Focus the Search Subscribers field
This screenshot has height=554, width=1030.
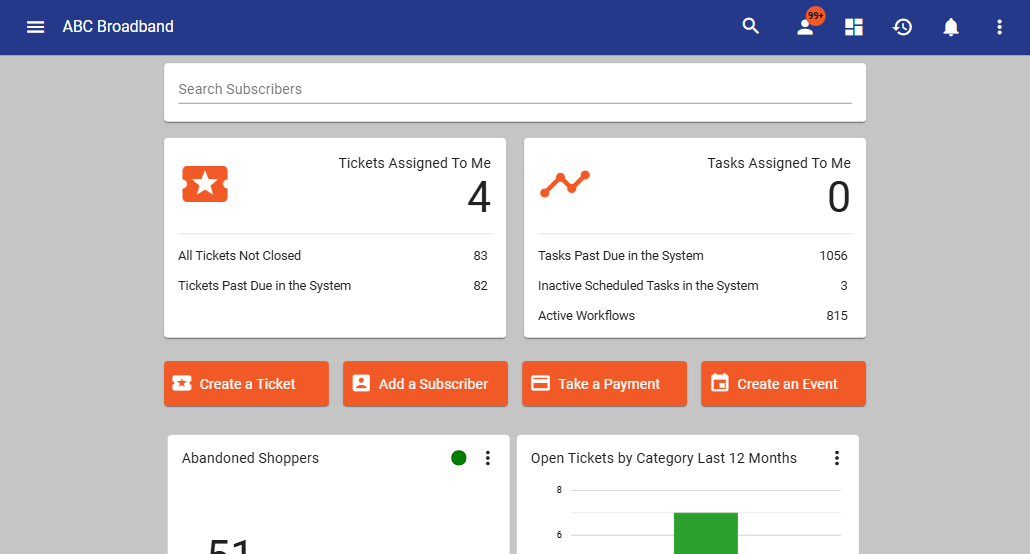515,89
